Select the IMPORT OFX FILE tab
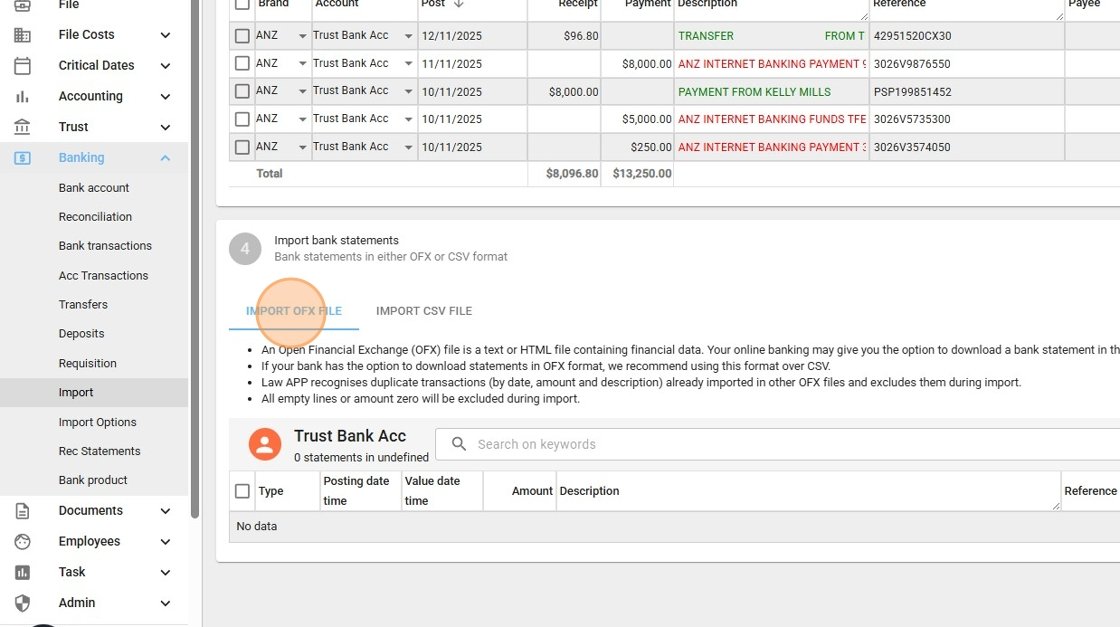This screenshot has height=627, width=1120. coord(293,310)
